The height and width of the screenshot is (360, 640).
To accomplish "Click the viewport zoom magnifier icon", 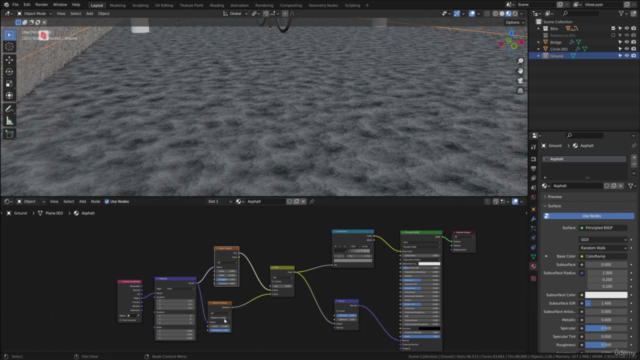I will point(520,61).
